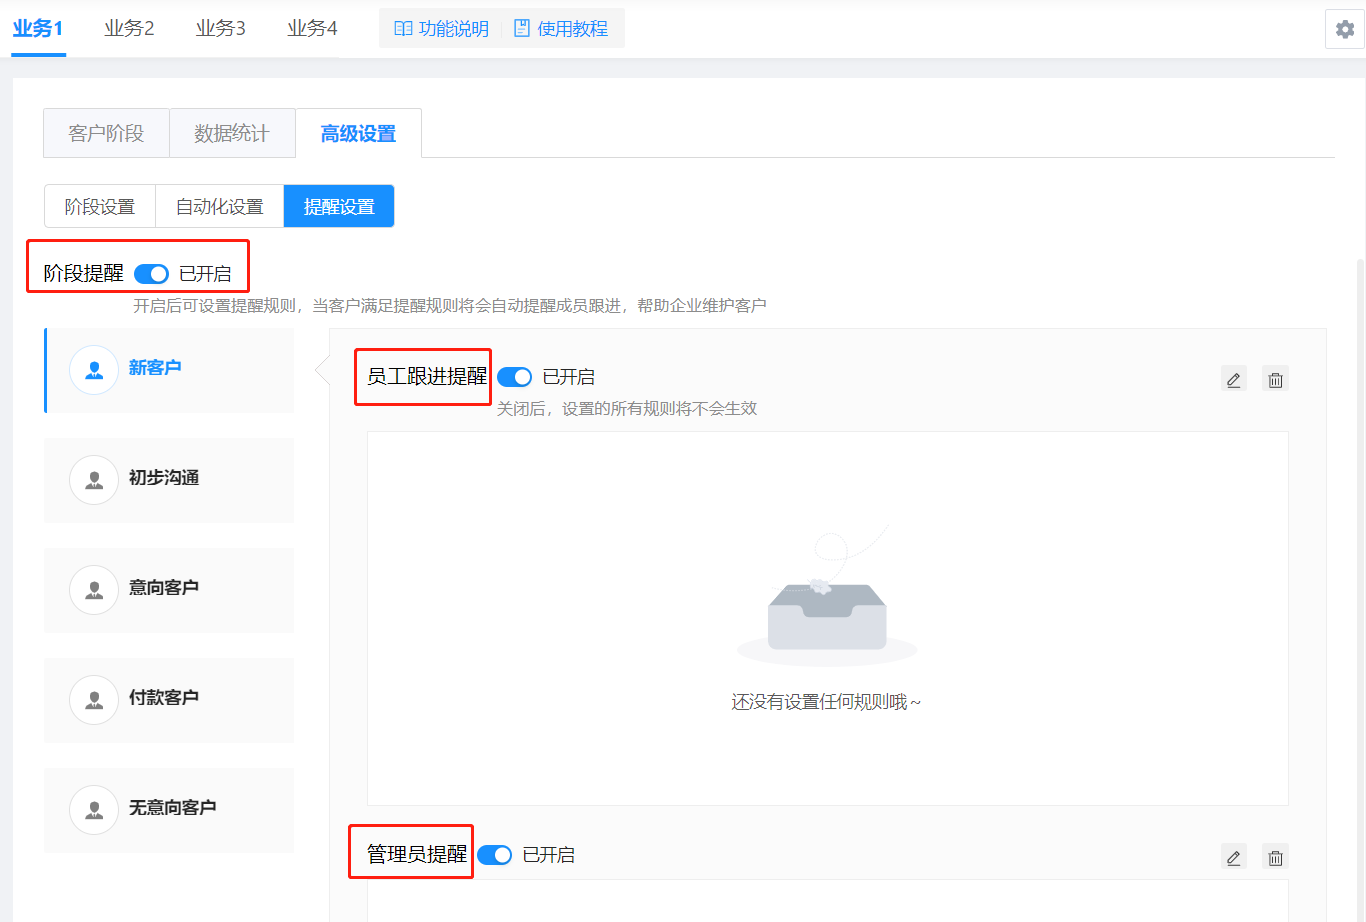Screen dimensions: 1366x922
Task: Select the 提醒设置 sub-tab
Action: [x=339, y=206]
